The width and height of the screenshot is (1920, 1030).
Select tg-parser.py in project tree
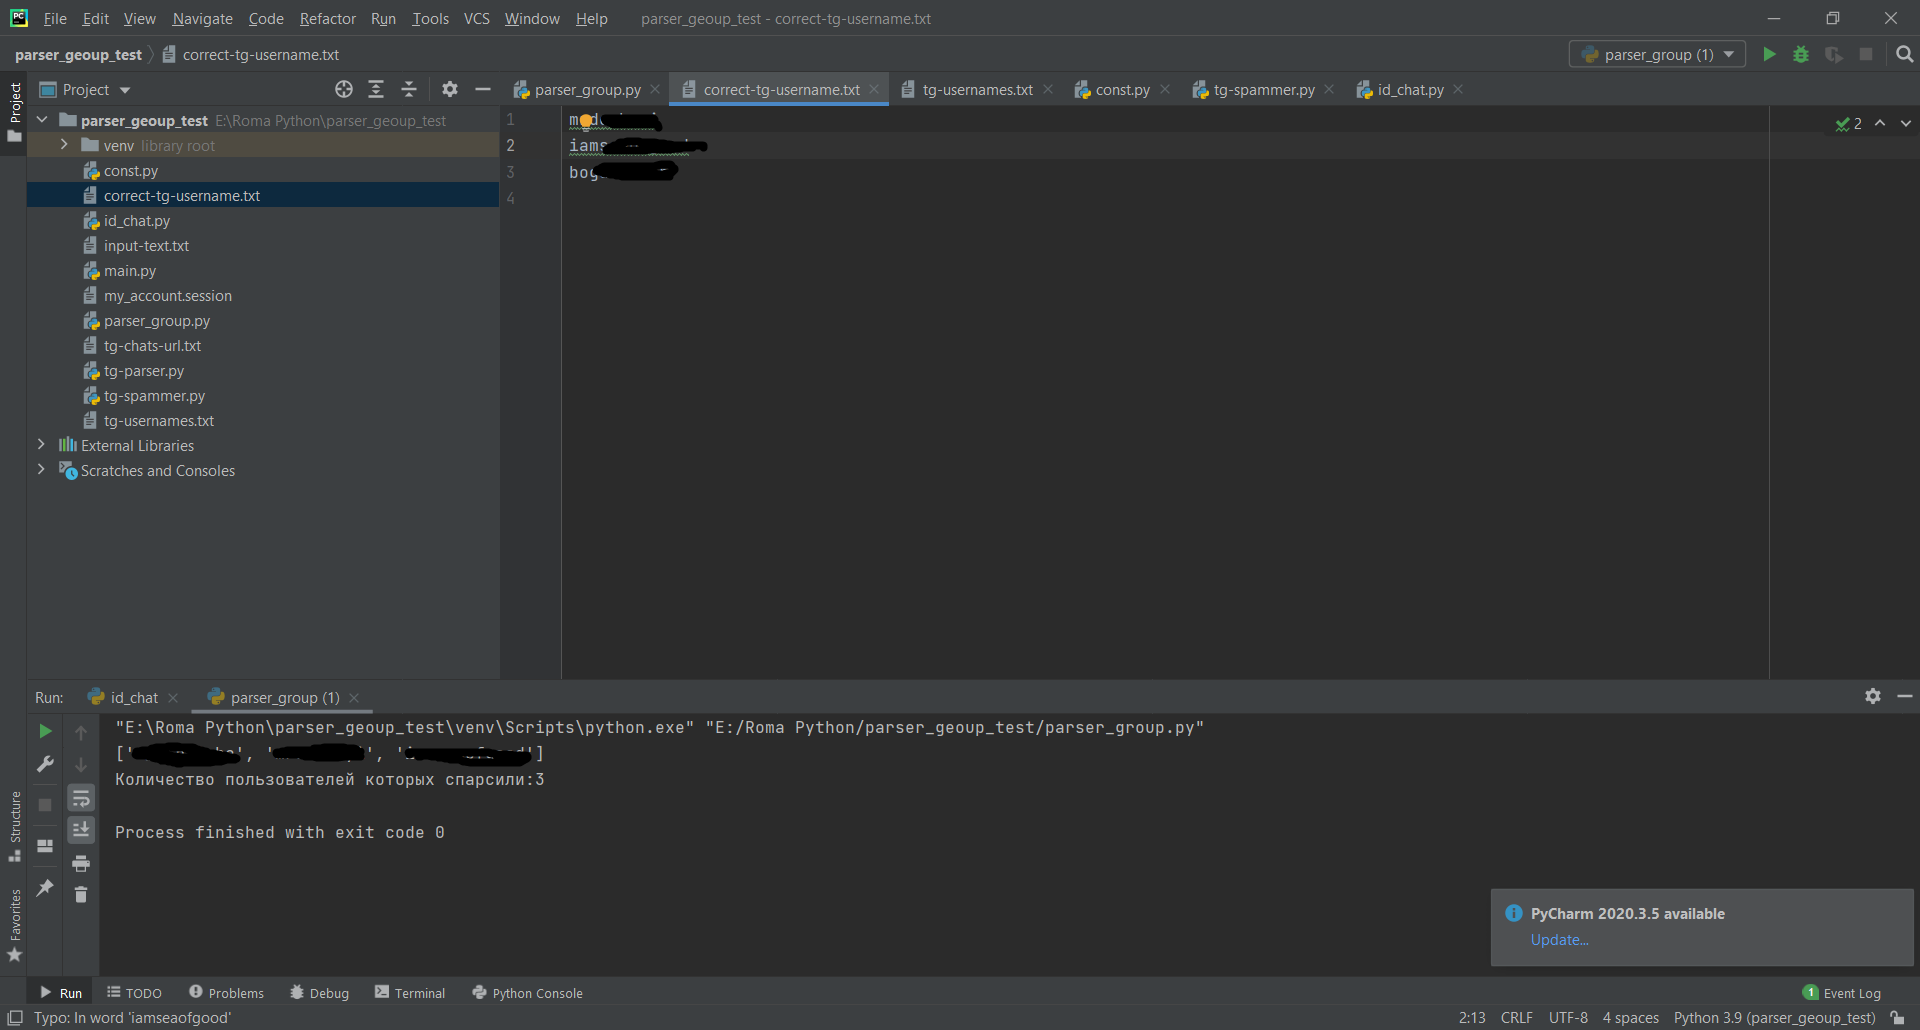144,371
